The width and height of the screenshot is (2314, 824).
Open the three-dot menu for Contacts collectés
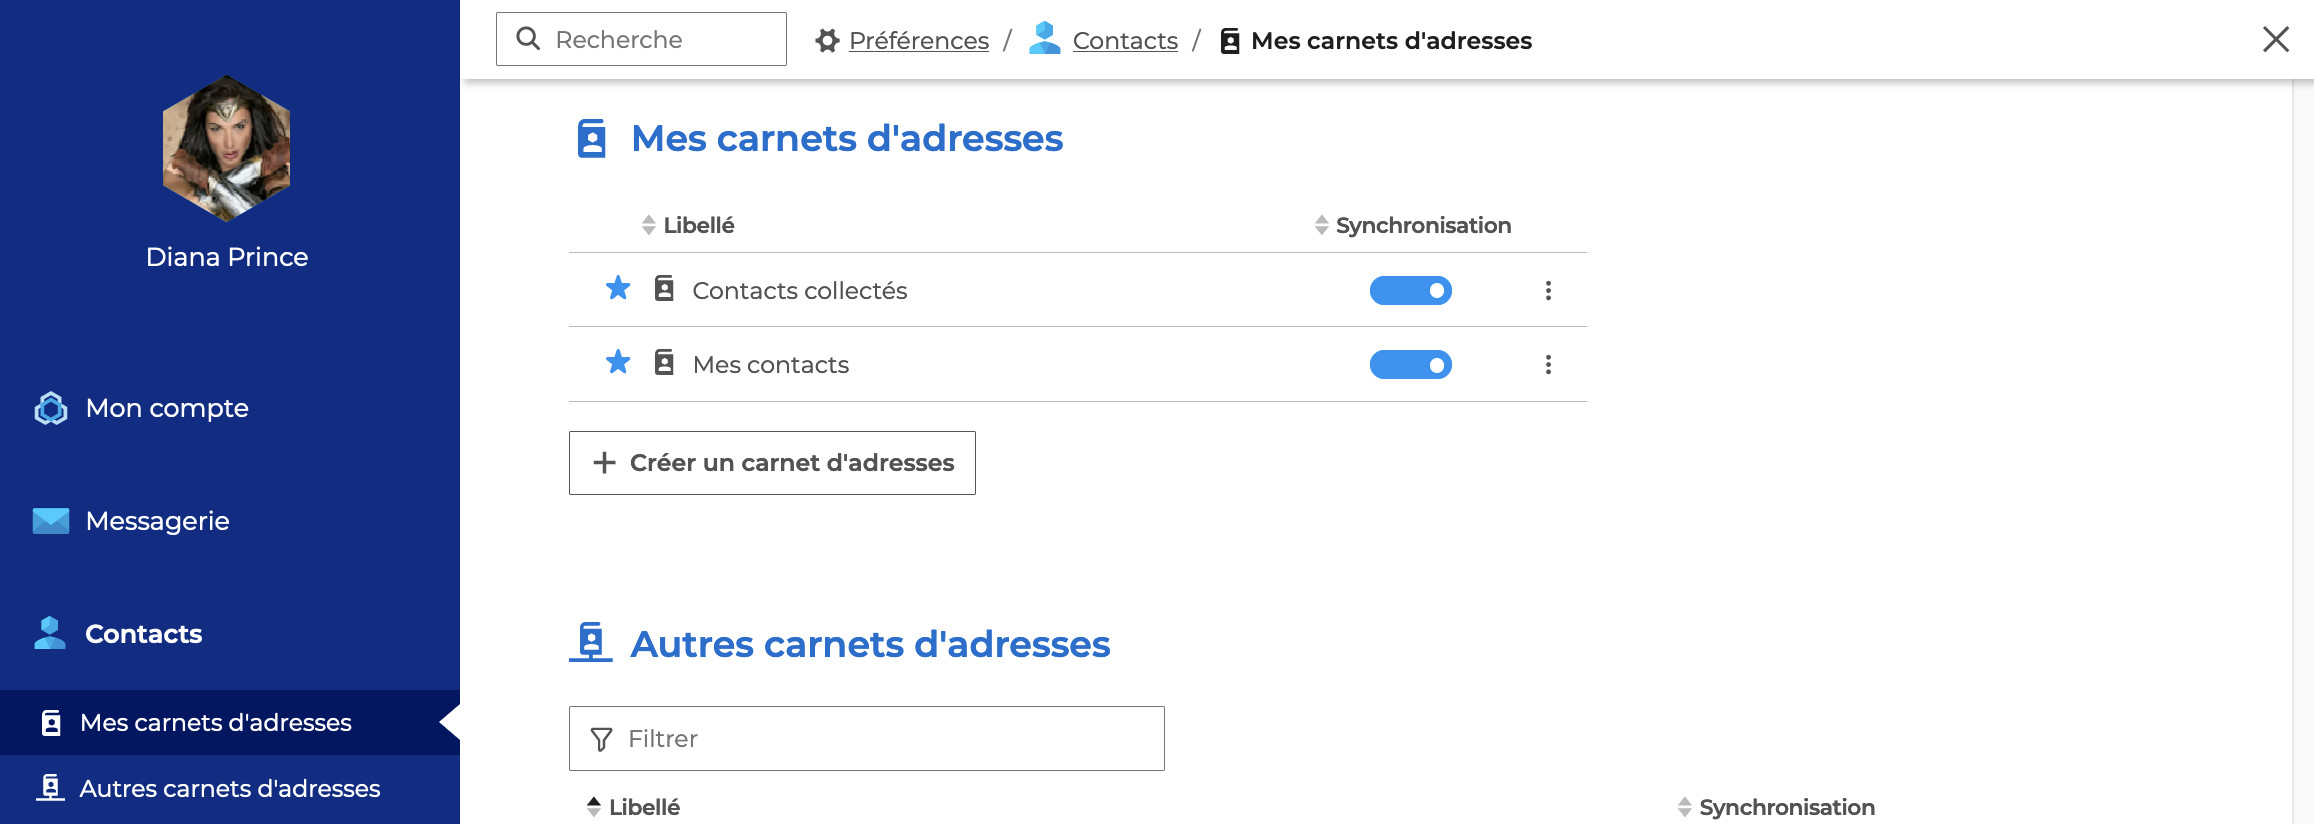tap(1548, 291)
